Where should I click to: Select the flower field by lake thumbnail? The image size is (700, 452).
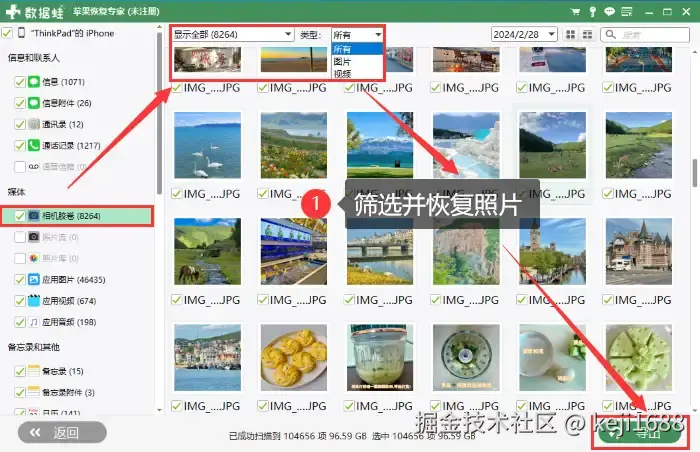pyautogui.click(x=294, y=145)
